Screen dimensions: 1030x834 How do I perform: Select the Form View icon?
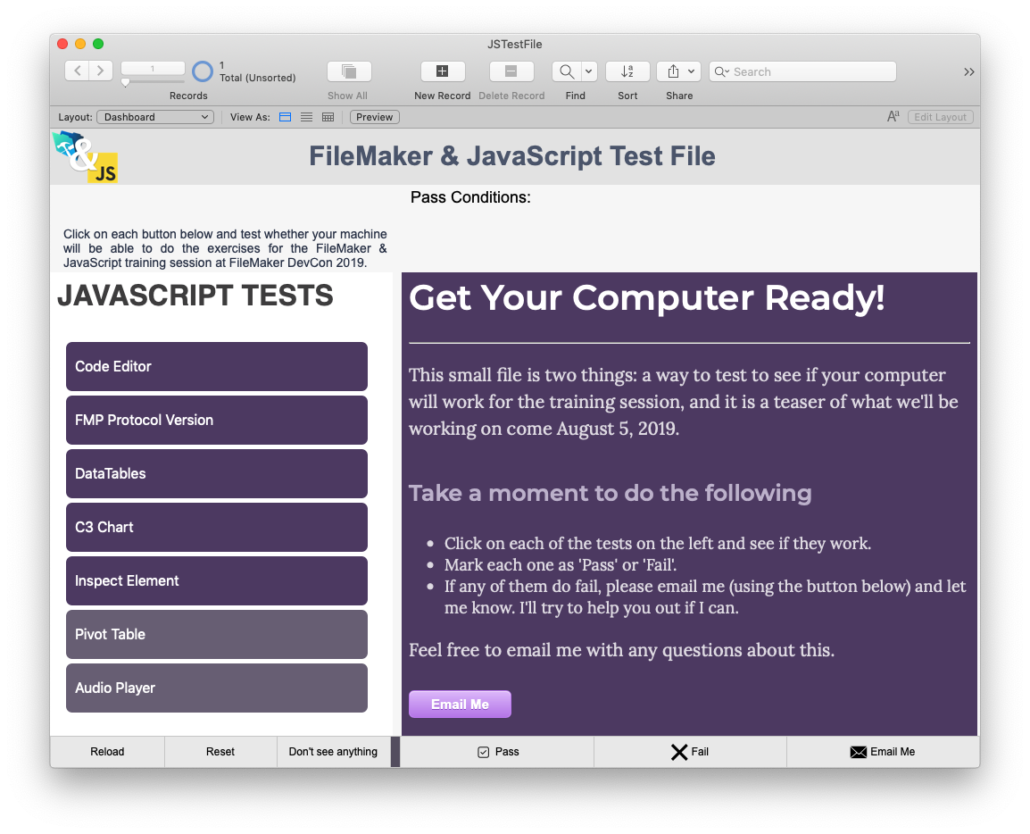tap(284, 117)
